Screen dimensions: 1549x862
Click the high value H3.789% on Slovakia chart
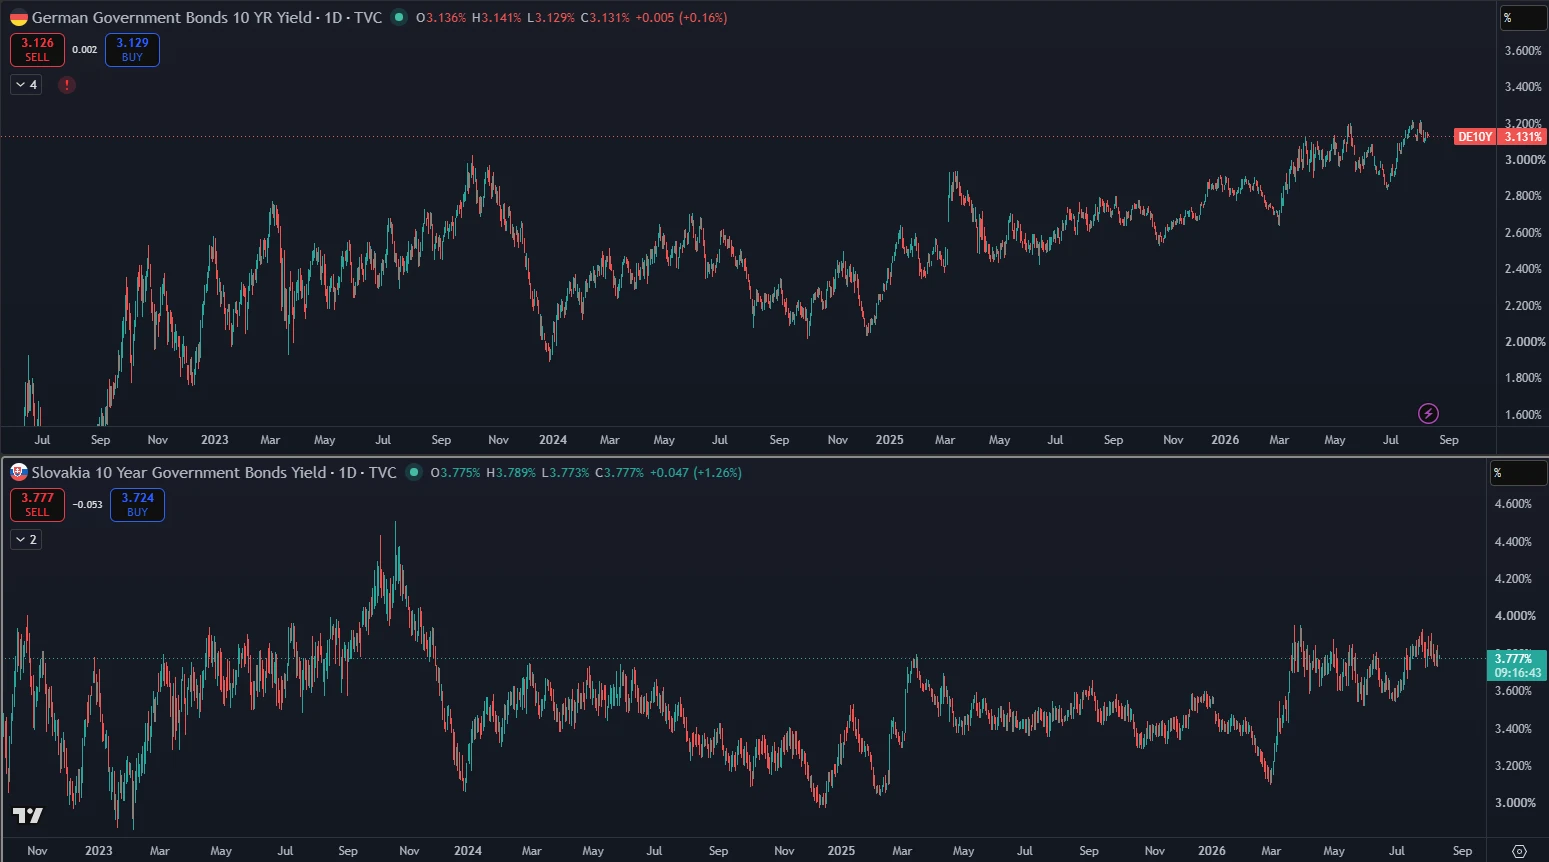[511, 473]
